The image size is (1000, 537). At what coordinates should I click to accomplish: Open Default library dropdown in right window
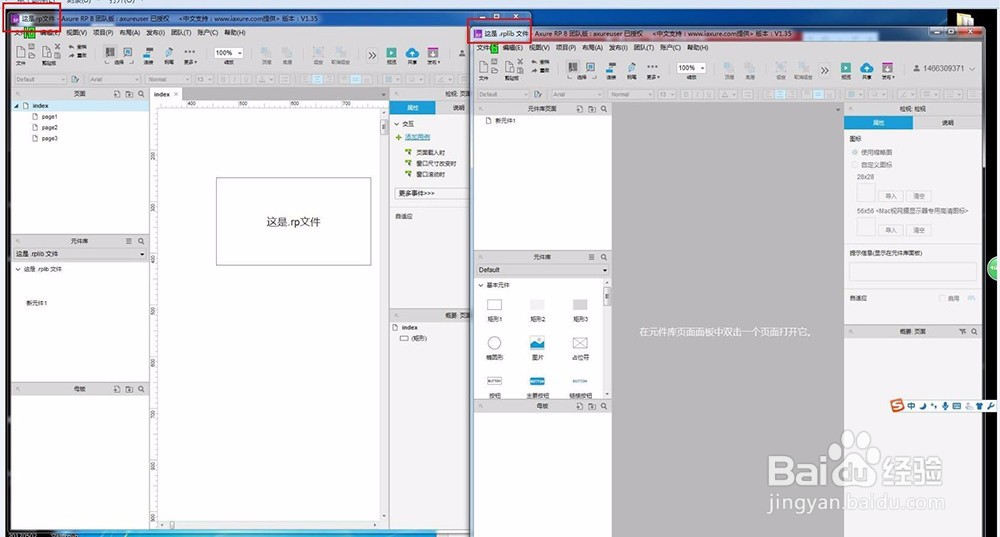click(541, 270)
